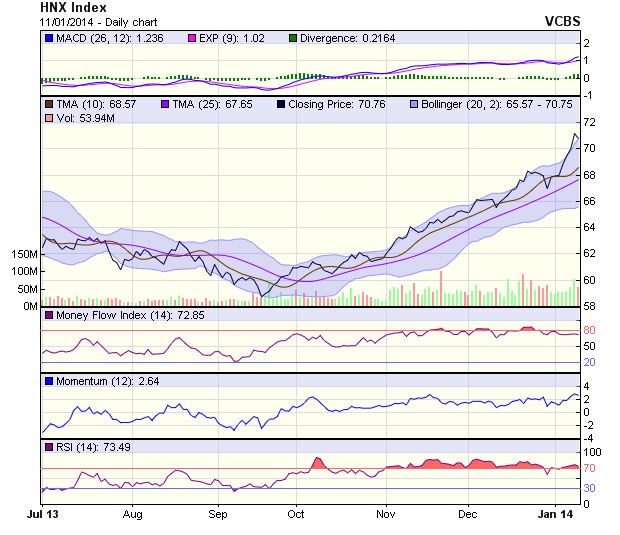Select the Oct date axis label
620x535 pixels.
click(x=296, y=513)
